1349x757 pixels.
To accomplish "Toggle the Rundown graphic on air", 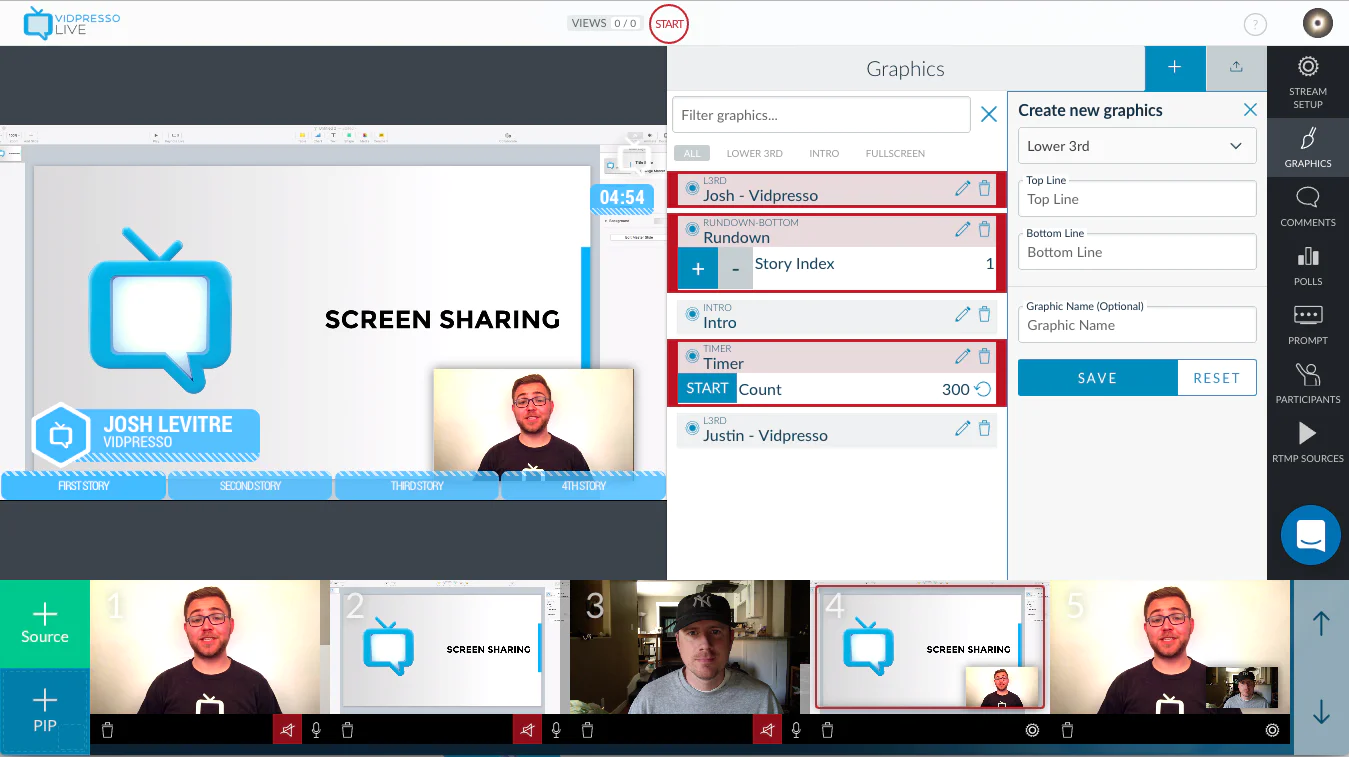I will (x=692, y=229).
